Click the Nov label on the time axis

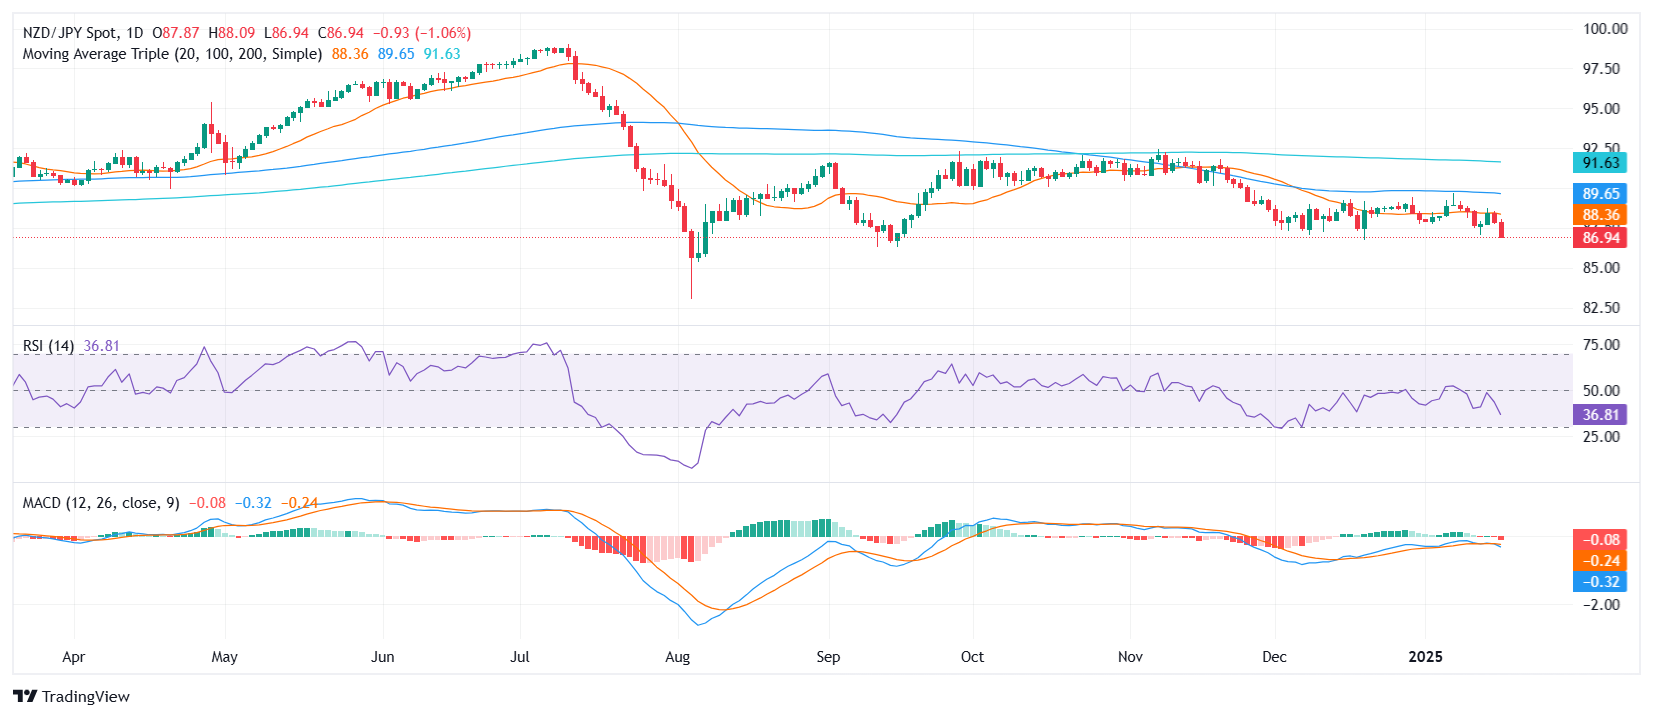pos(1130,657)
